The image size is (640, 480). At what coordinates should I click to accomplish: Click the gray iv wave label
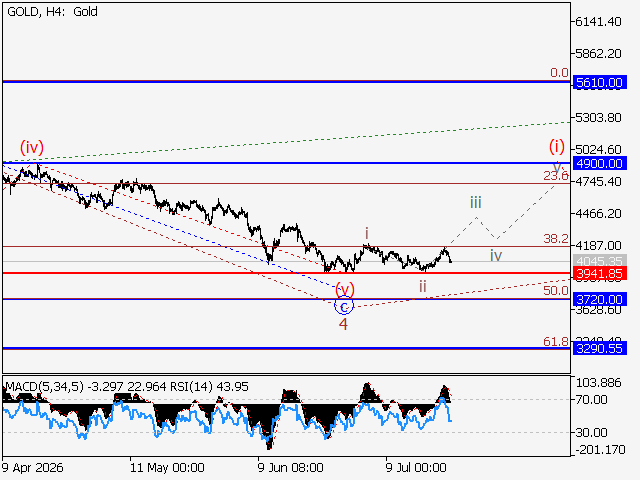tap(496, 256)
